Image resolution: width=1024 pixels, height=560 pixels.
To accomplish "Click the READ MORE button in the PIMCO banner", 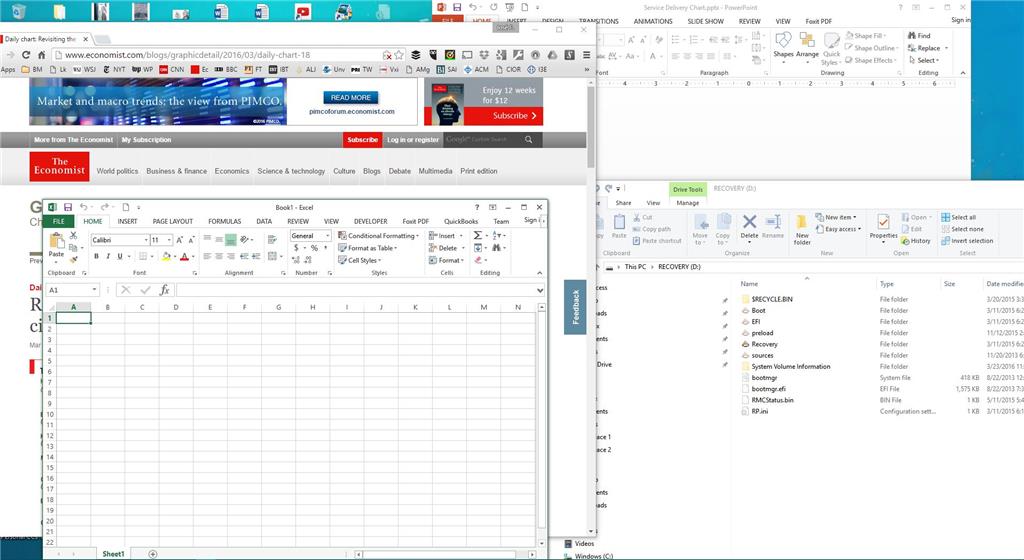I will 351,97.
